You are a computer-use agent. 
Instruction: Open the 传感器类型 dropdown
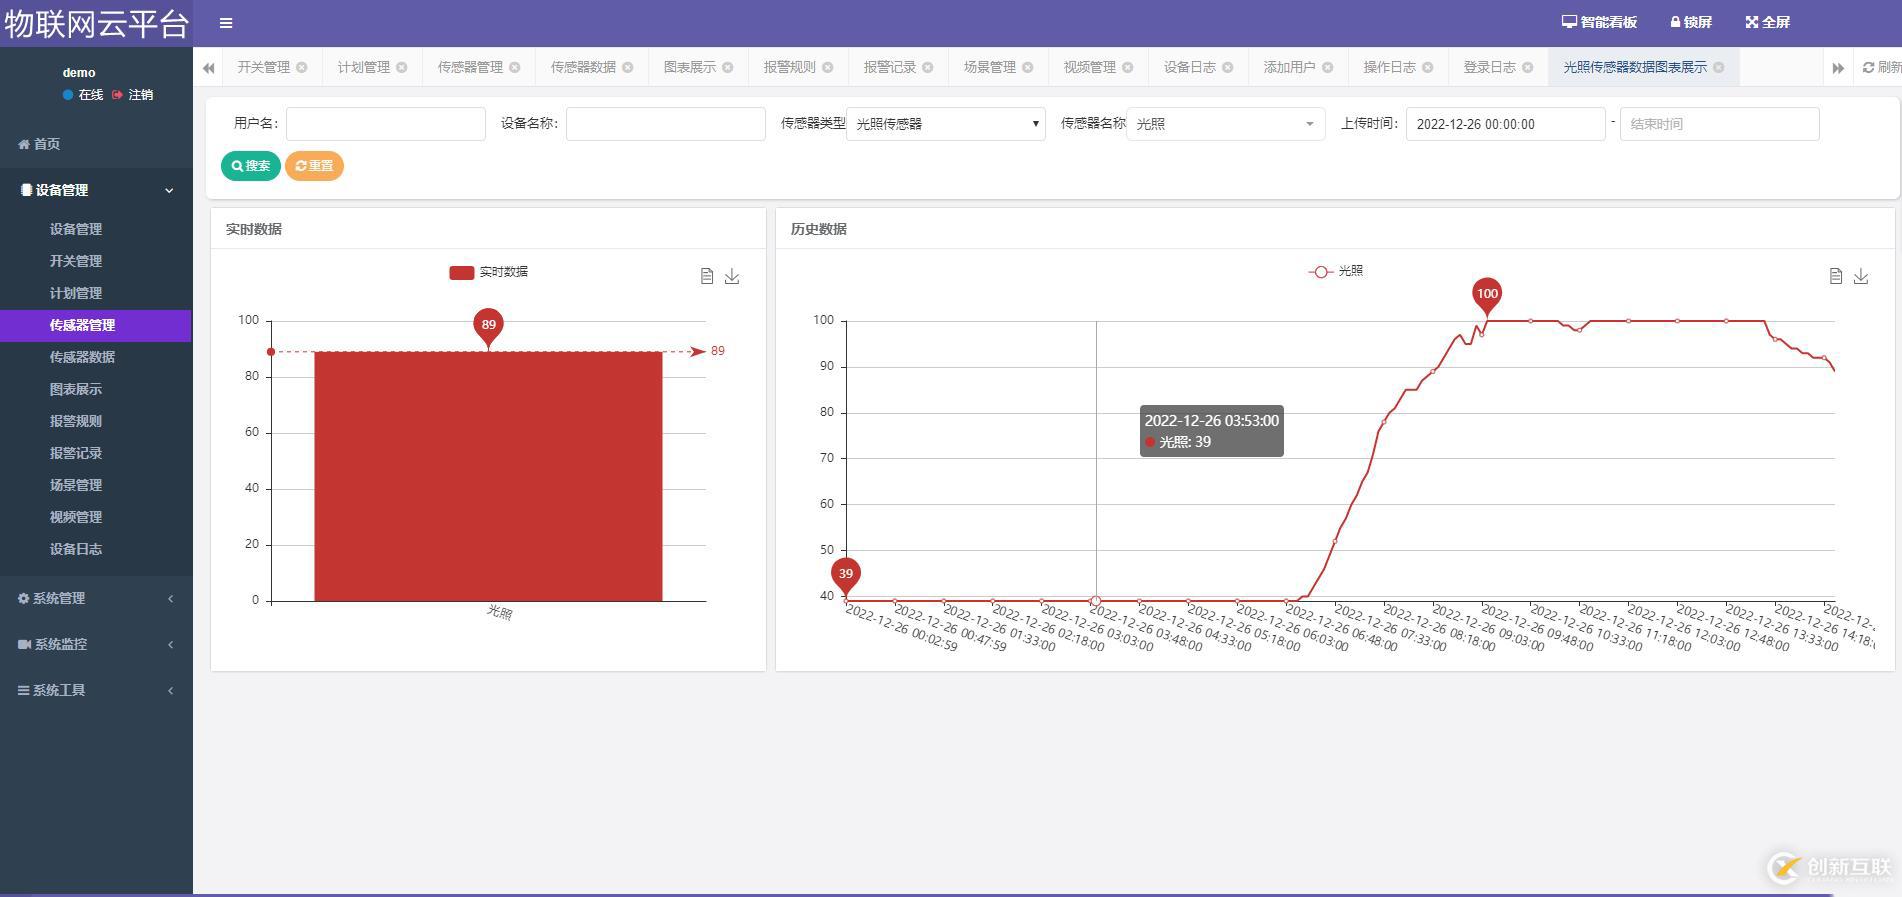click(946, 124)
